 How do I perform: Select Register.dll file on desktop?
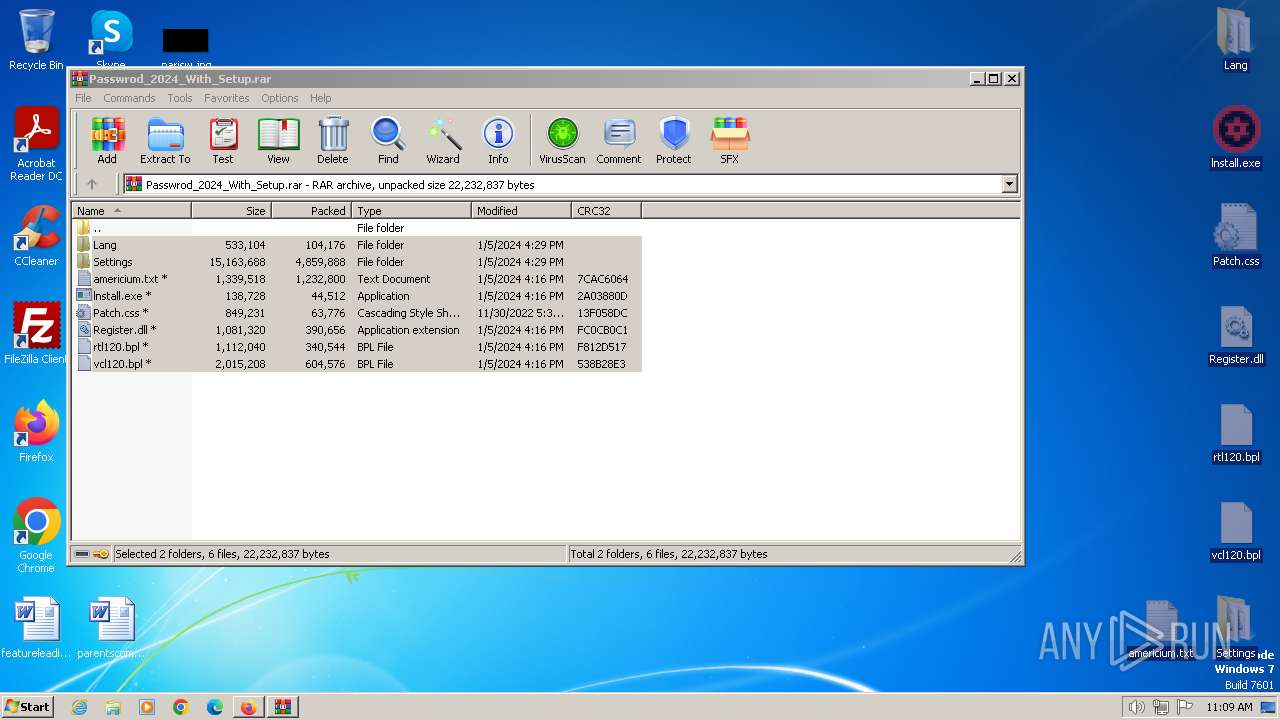coord(1236,334)
